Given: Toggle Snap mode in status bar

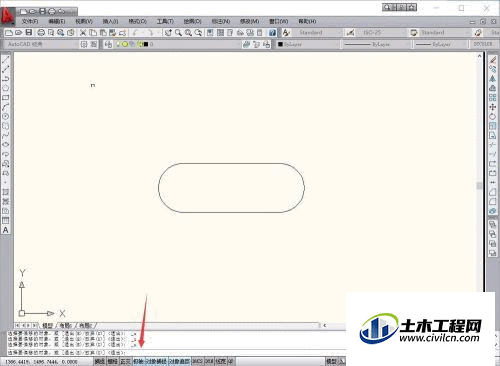Looking at the screenshot, I should 100,361.
